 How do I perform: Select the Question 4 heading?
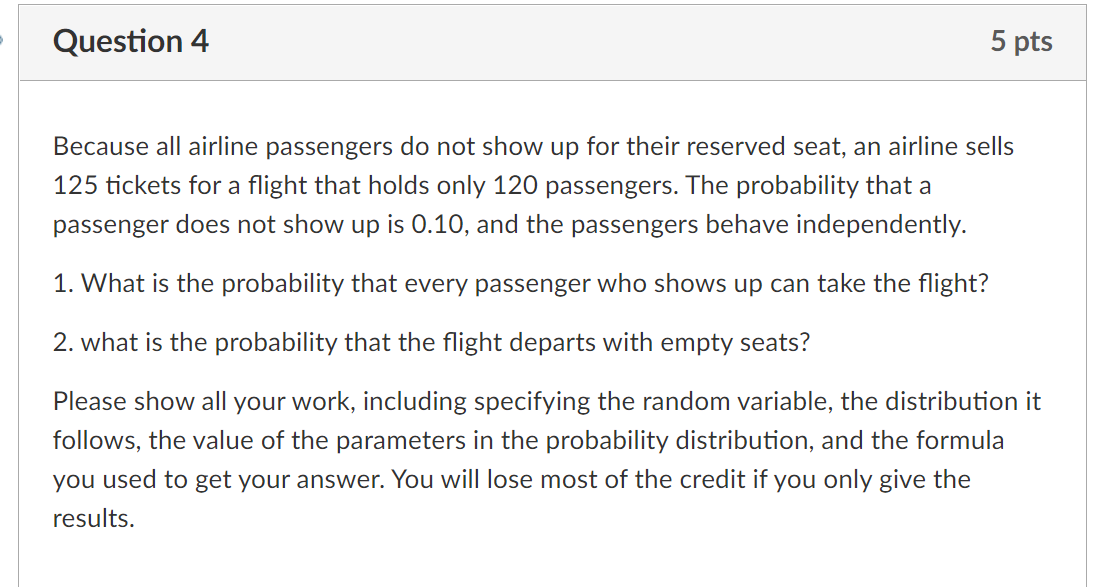[x=131, y=41]
